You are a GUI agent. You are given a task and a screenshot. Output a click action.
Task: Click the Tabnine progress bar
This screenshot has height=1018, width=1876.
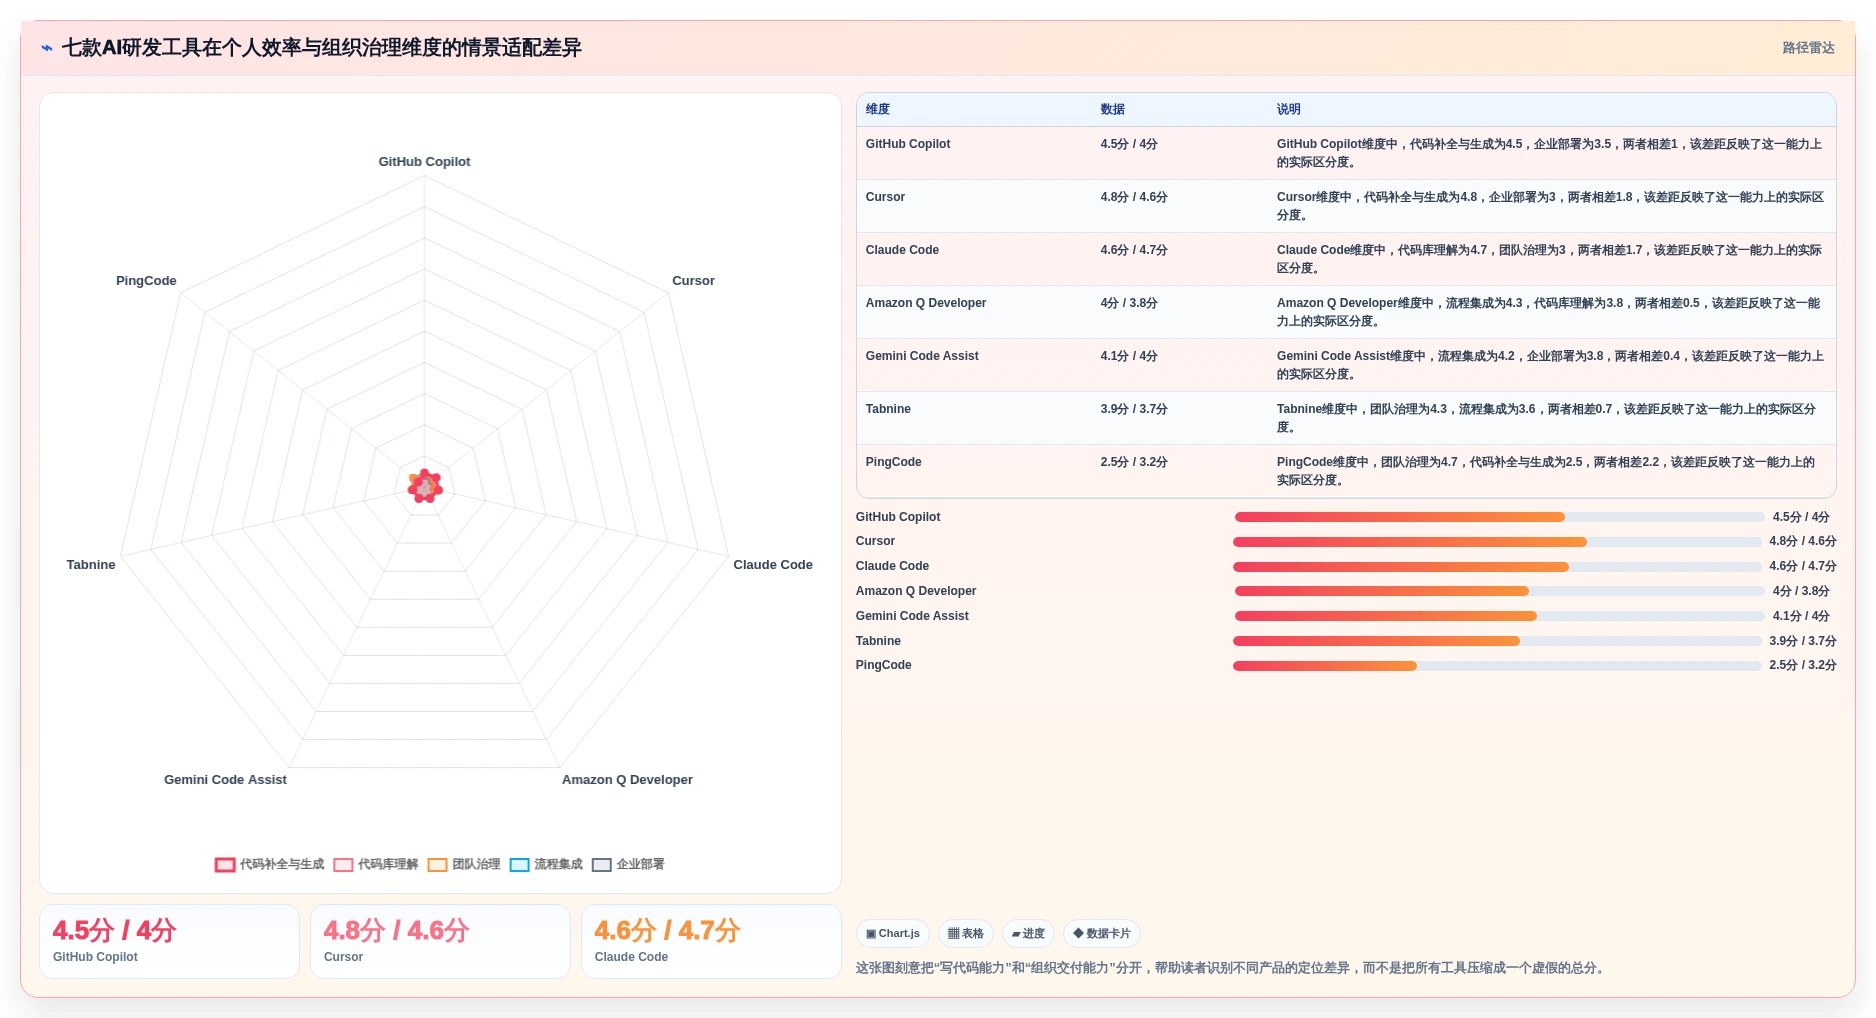tap(1497, 641)
